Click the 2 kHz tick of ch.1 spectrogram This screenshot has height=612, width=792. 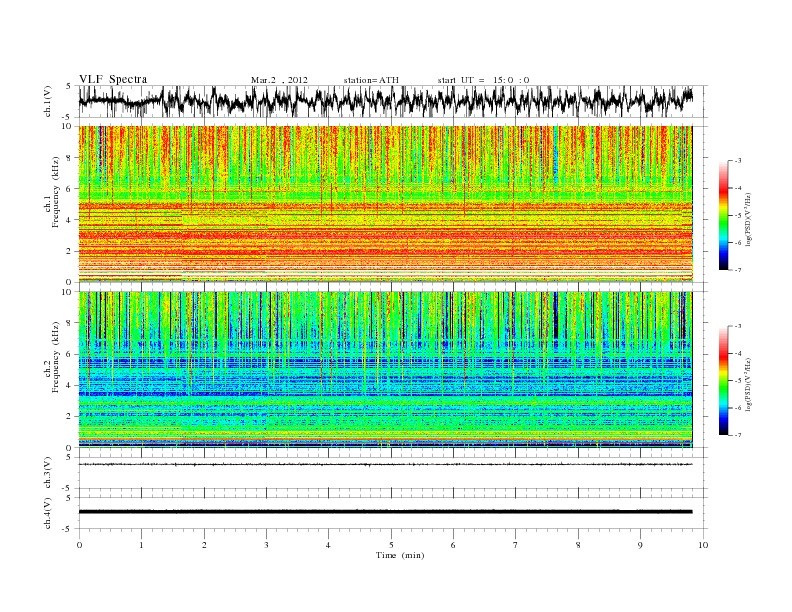coord(69,251)
